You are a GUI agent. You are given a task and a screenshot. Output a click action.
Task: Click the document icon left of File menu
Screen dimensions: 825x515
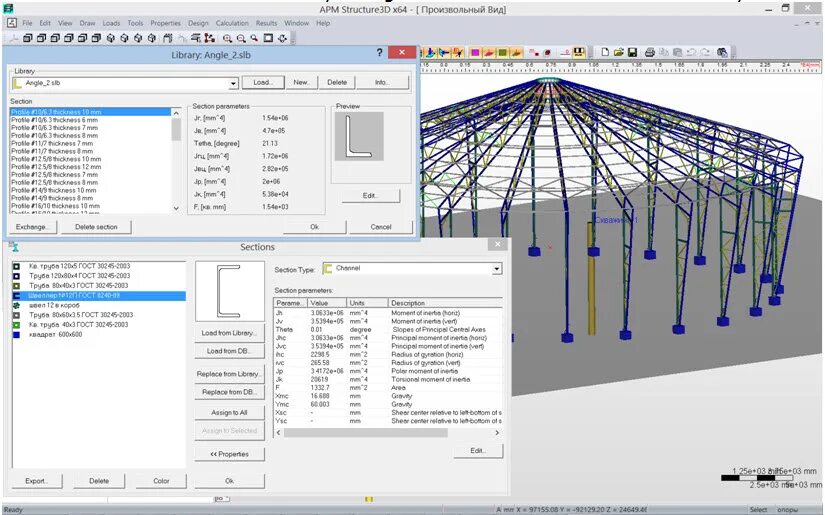pos(12,23)
